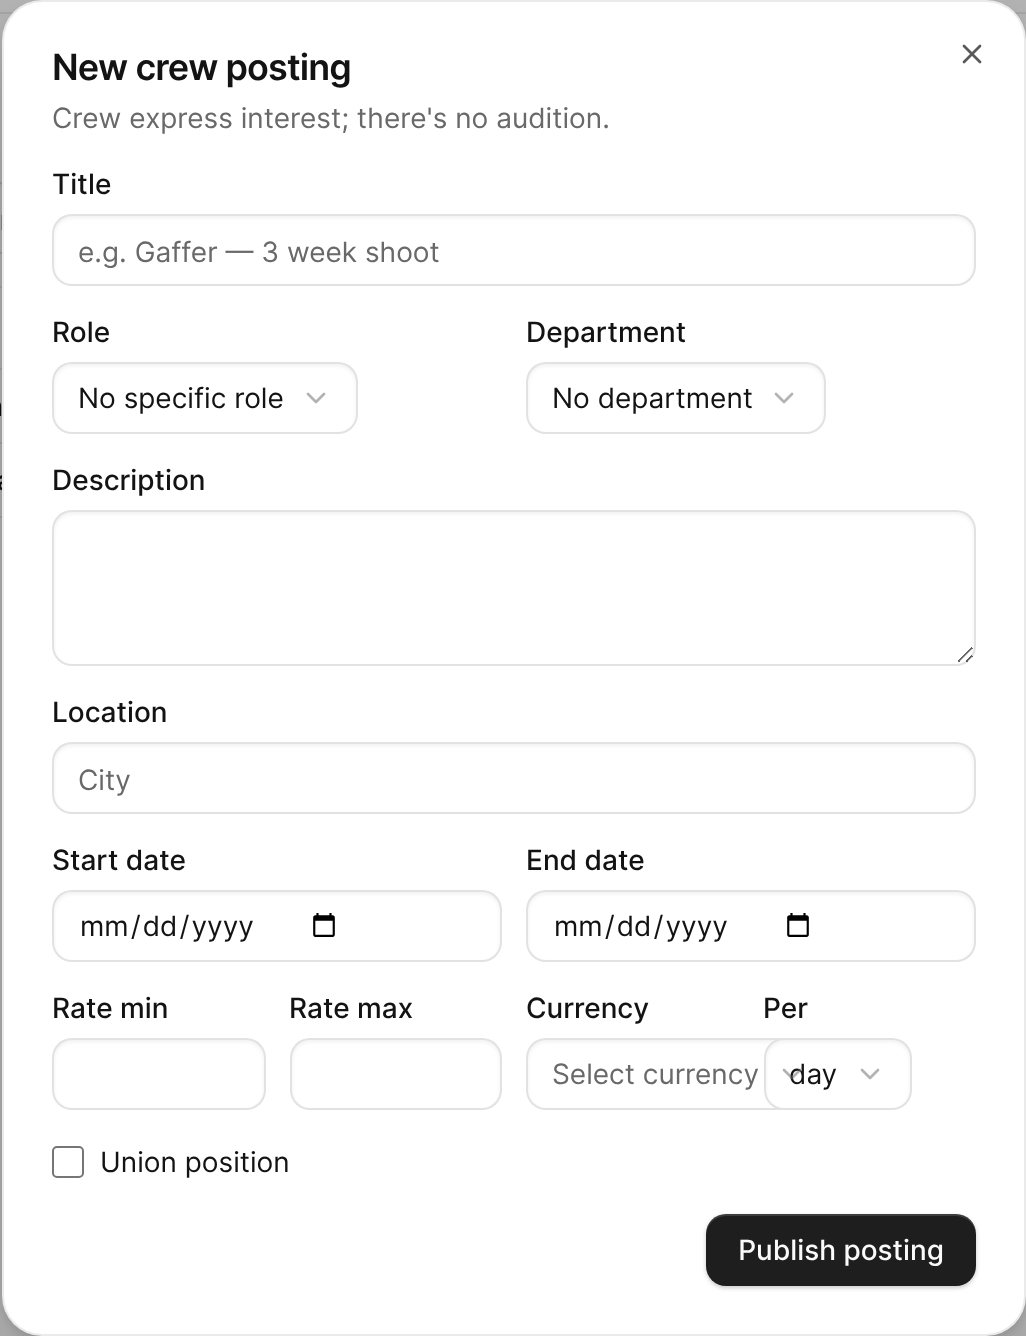Click the Start date field
Viewport: 1026px width, 1336px height.
276,926
